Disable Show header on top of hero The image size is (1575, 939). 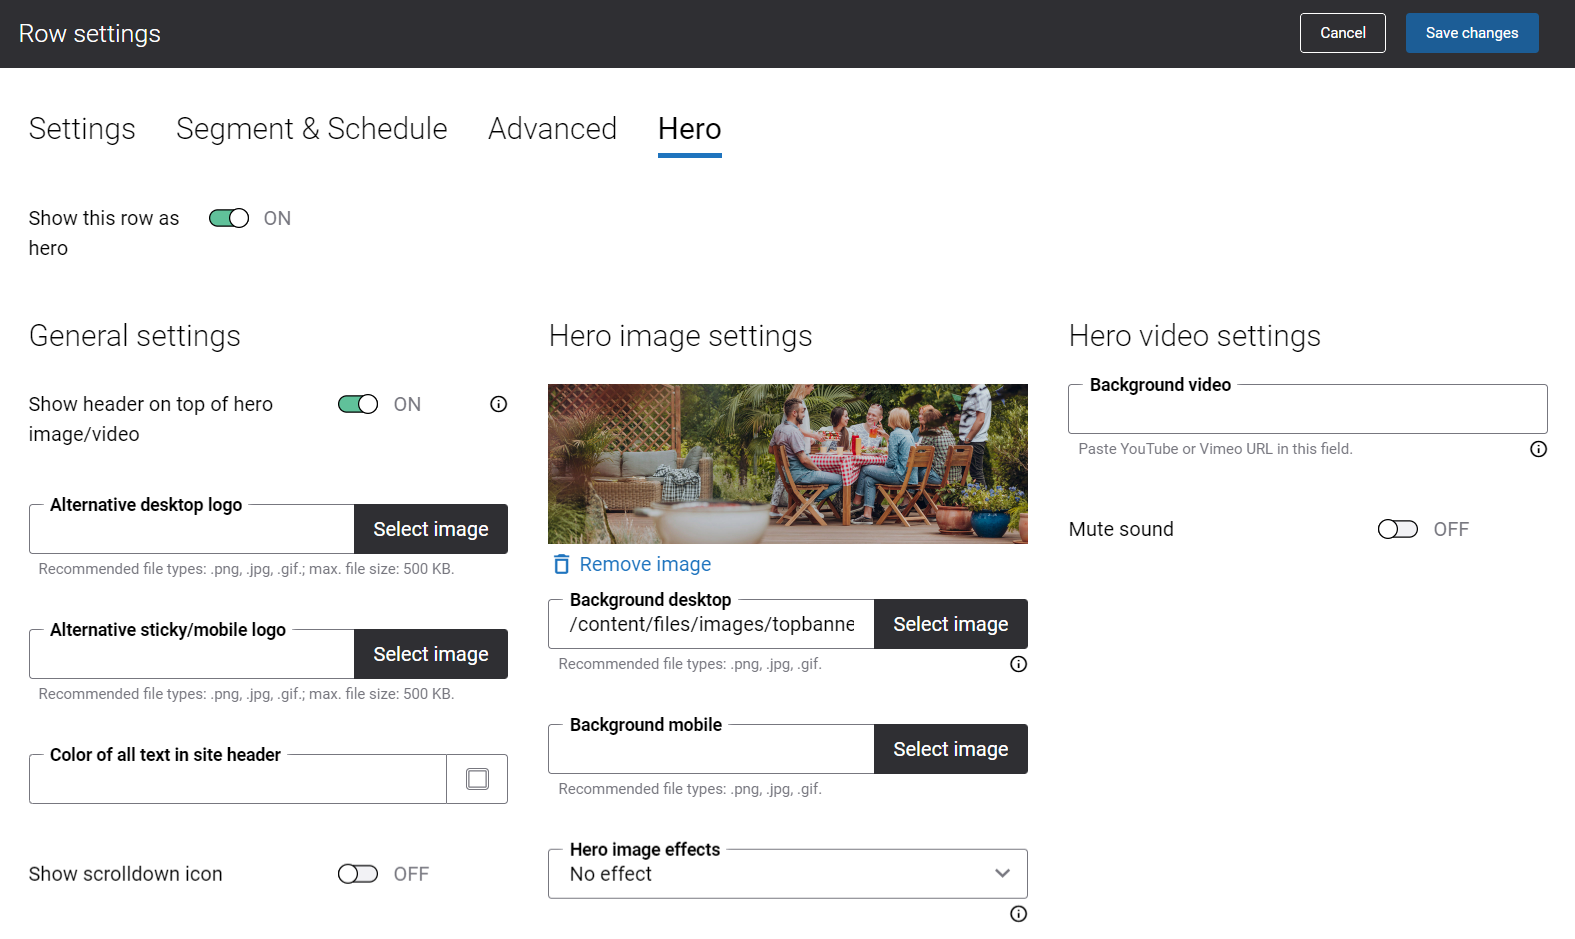tap(358, 404)
